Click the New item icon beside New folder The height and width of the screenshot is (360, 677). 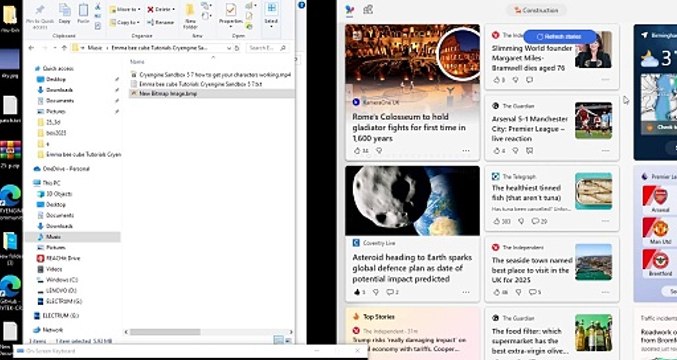pyautogui.click(x=206, y=6)
